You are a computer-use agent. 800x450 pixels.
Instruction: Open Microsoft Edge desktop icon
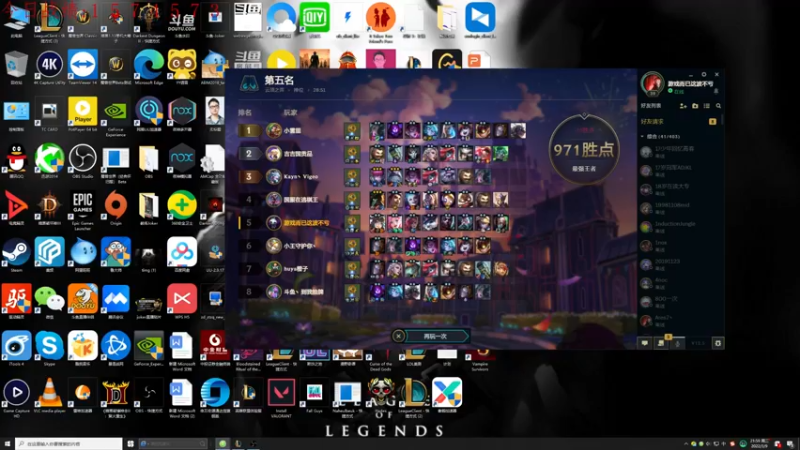coord(148,67)
